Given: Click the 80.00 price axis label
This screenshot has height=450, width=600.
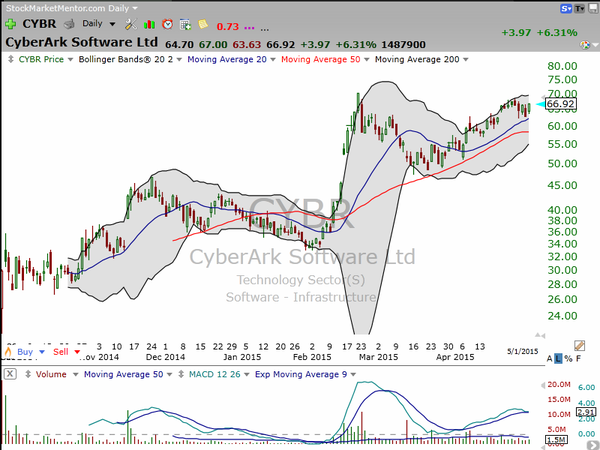Looking at the screenshot, I should click(x=562, y=66).
